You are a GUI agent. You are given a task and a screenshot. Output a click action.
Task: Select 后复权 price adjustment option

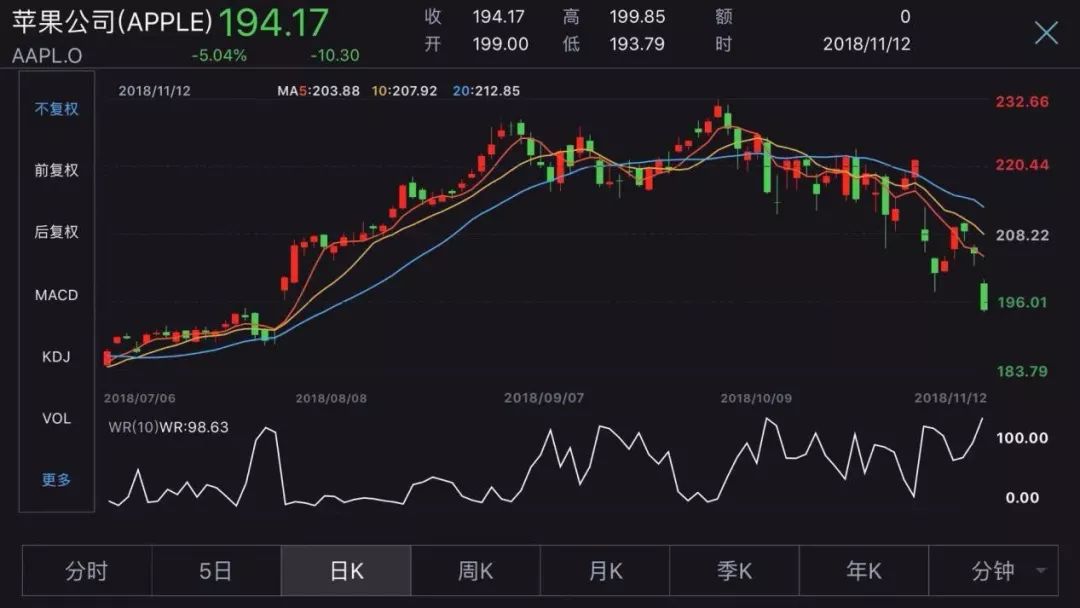coord(56,231)
